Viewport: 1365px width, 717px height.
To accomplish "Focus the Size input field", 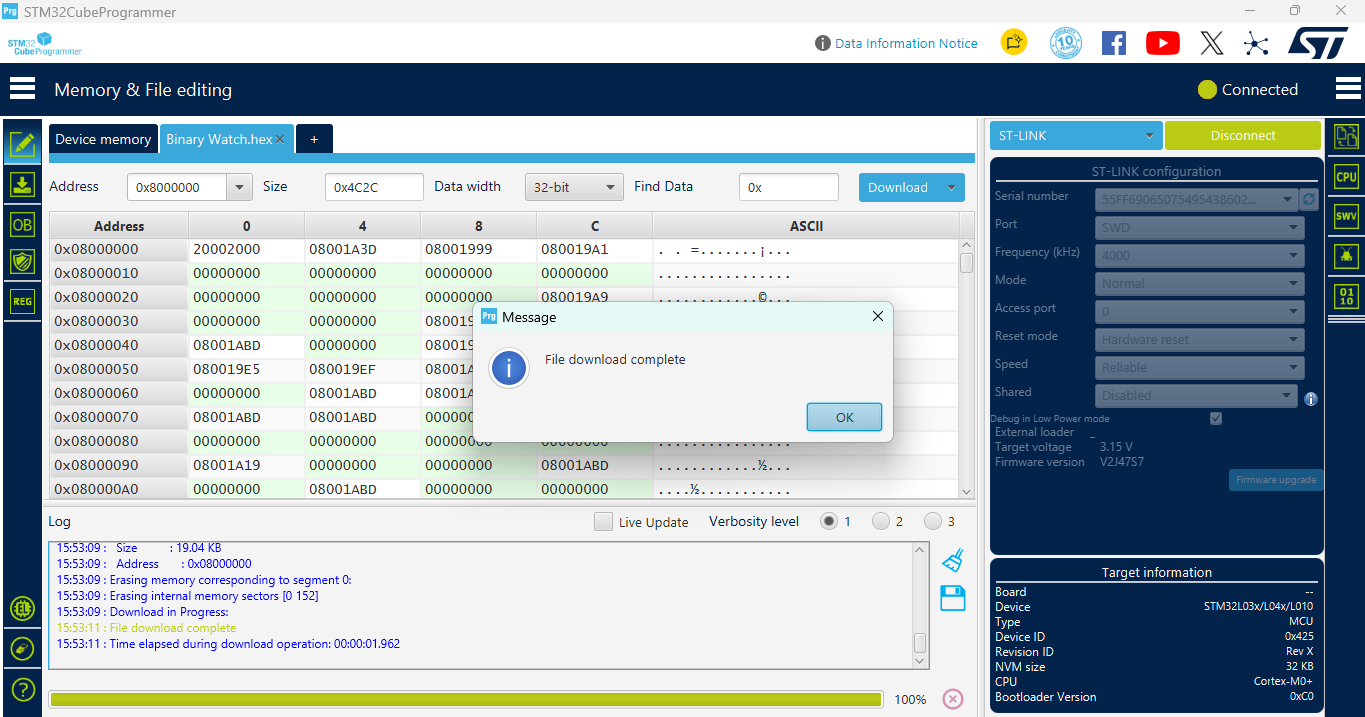I will (x=373, y=187).
